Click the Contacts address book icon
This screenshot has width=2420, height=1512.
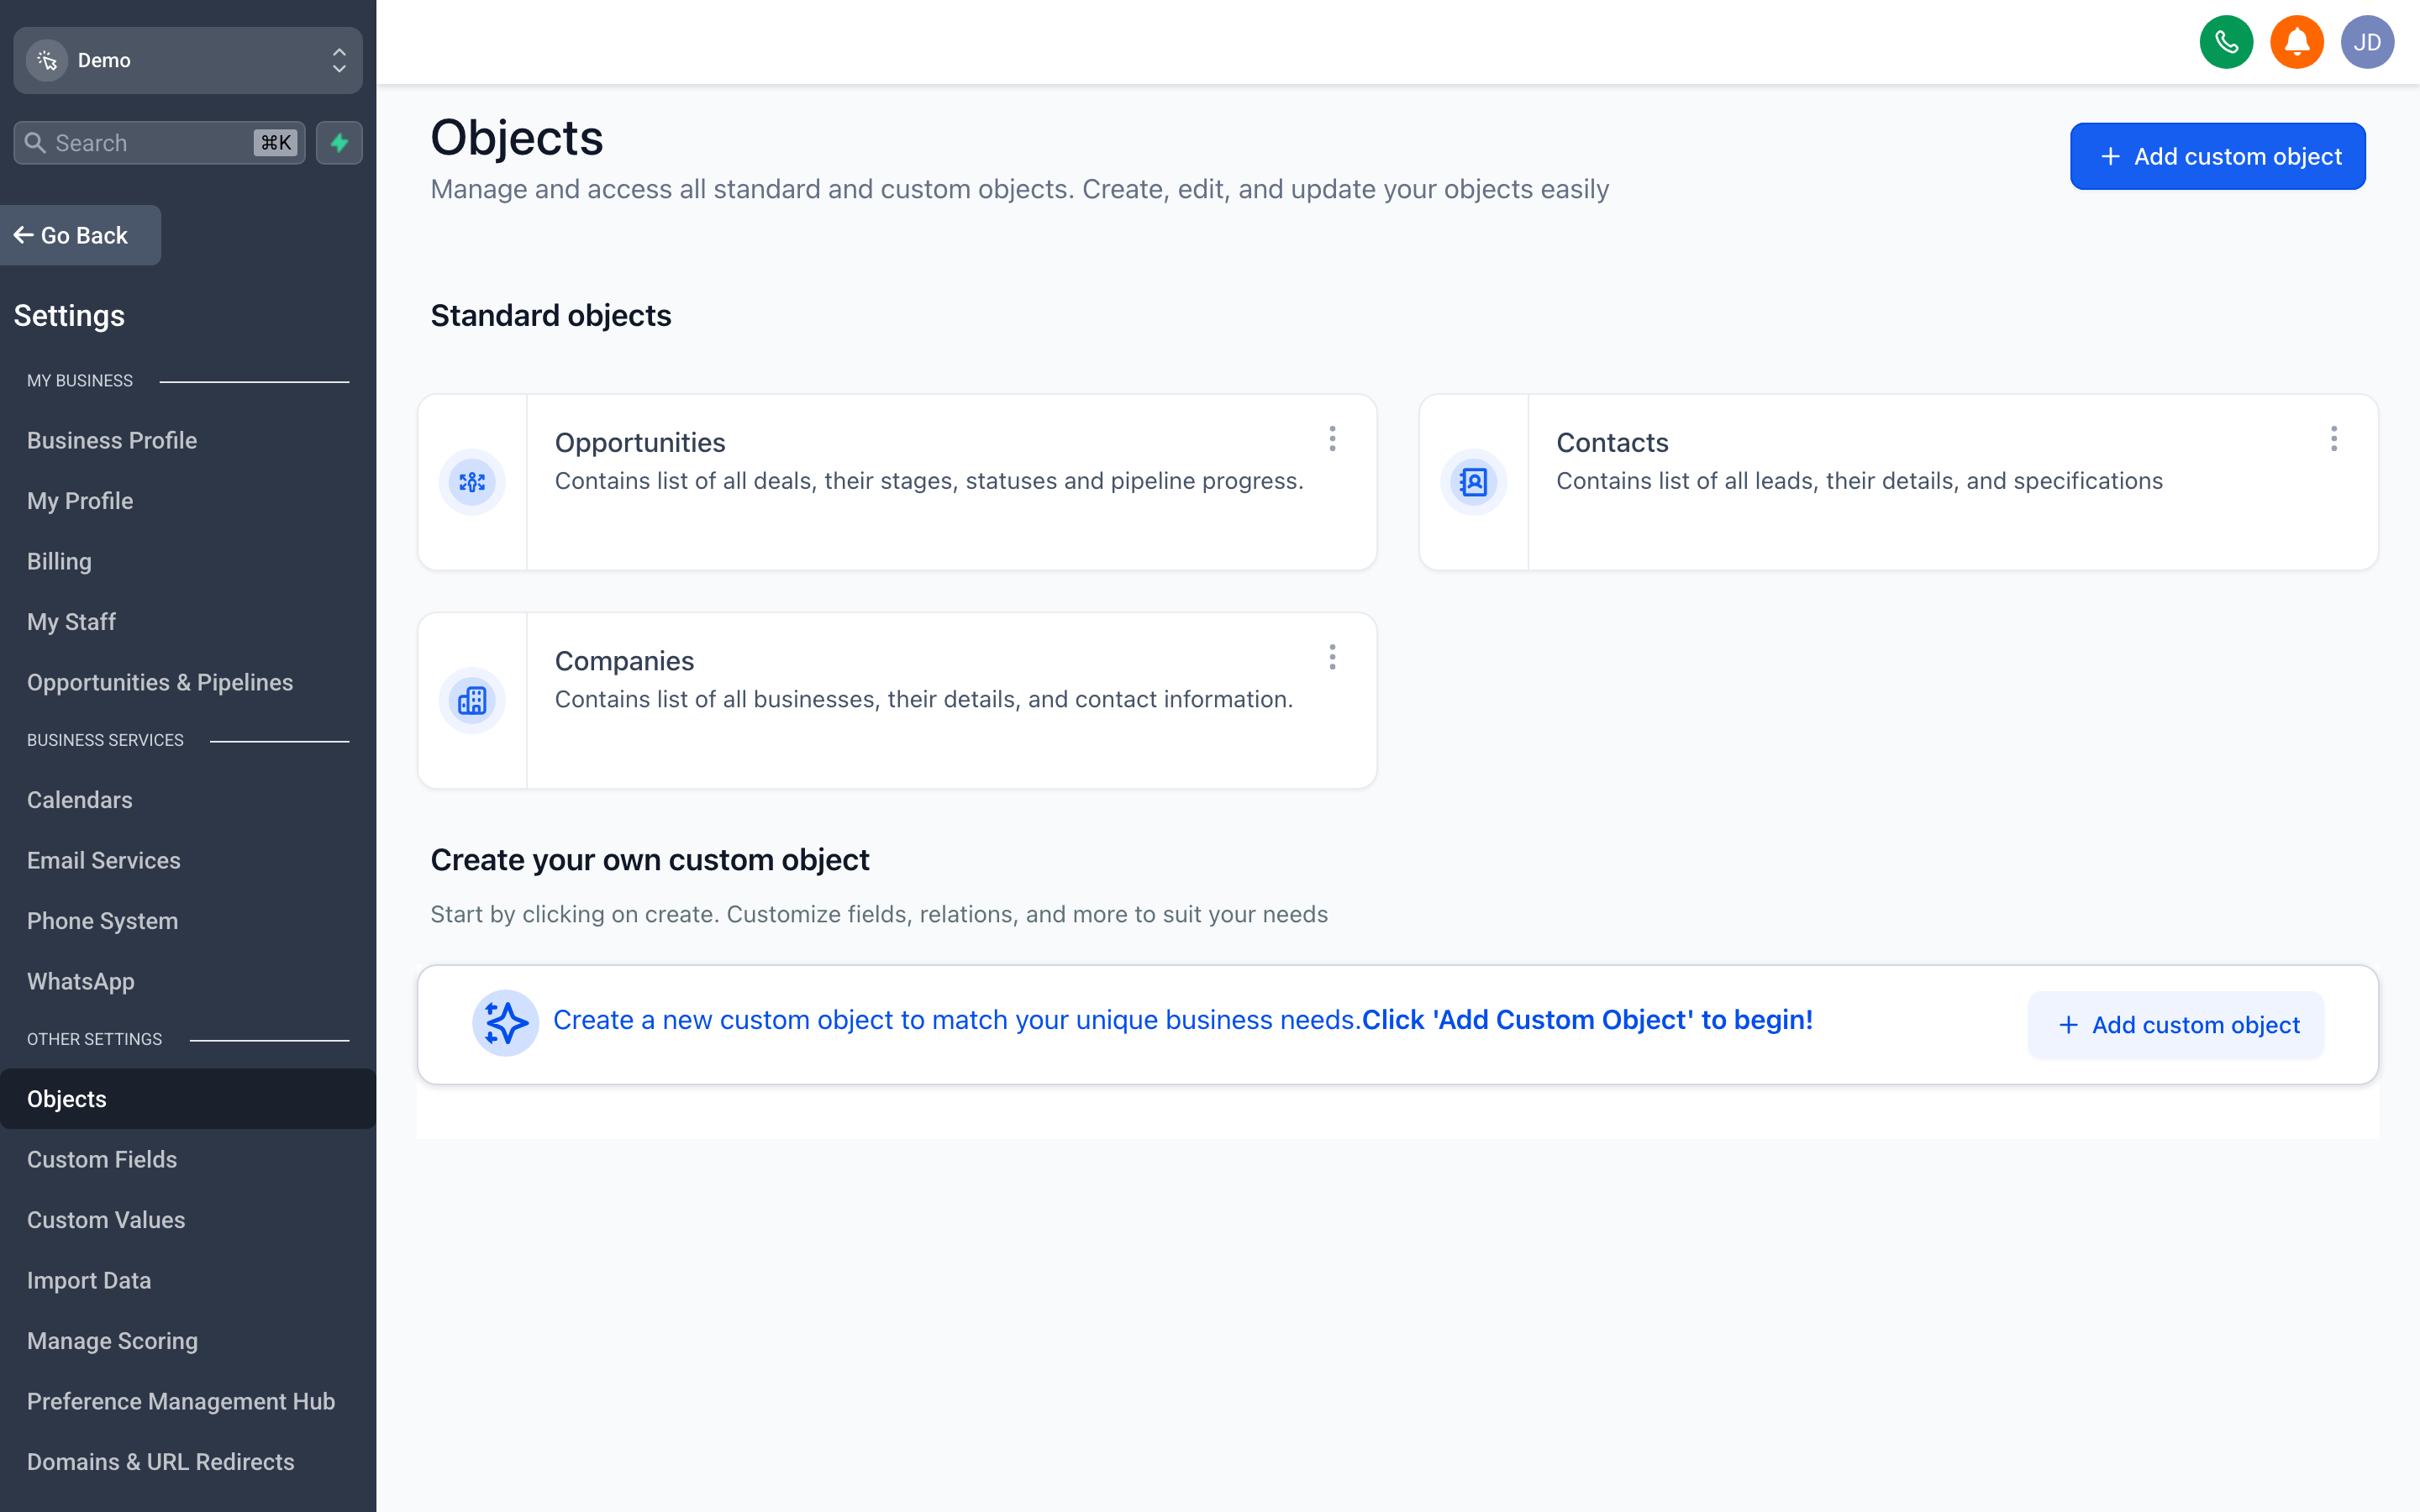point(1473,482)
